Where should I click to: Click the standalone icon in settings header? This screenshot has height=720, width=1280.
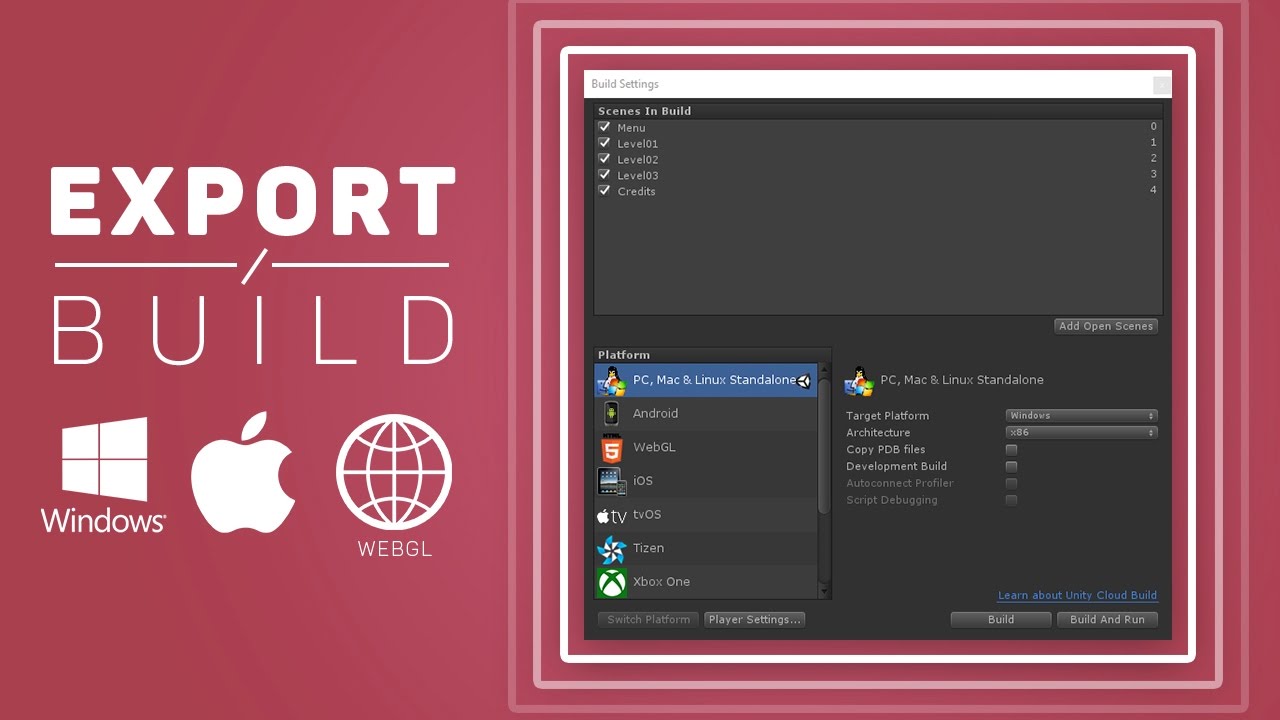859,381
